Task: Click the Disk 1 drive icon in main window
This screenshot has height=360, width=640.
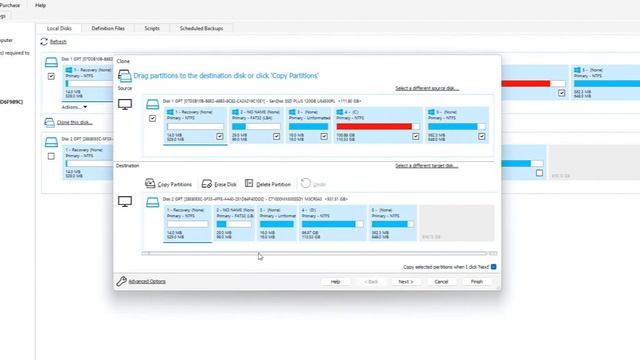Action: [x=51, y=62]
